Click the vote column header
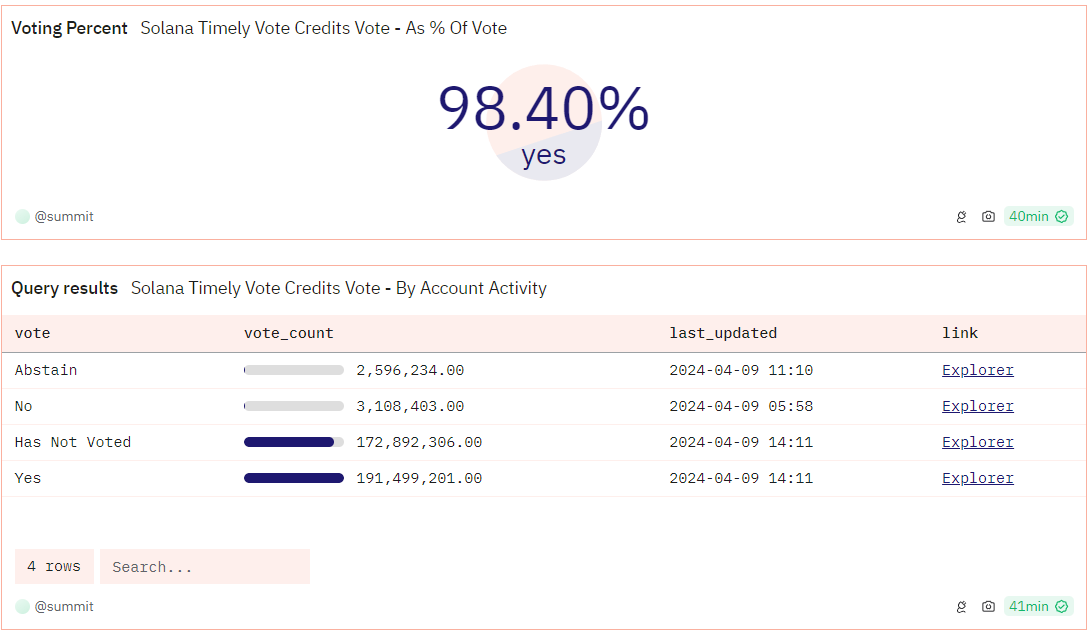Screen dimensions: 1088x634 (33, 334)
